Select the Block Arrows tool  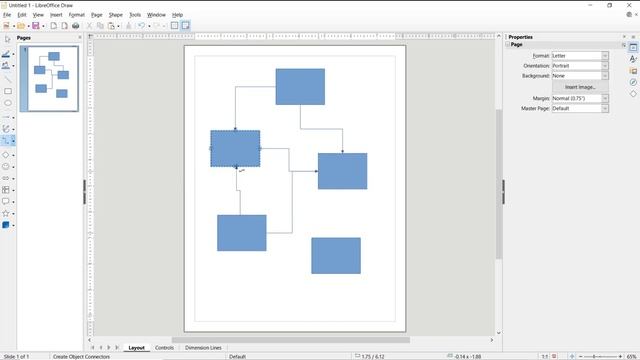point(6,178)
